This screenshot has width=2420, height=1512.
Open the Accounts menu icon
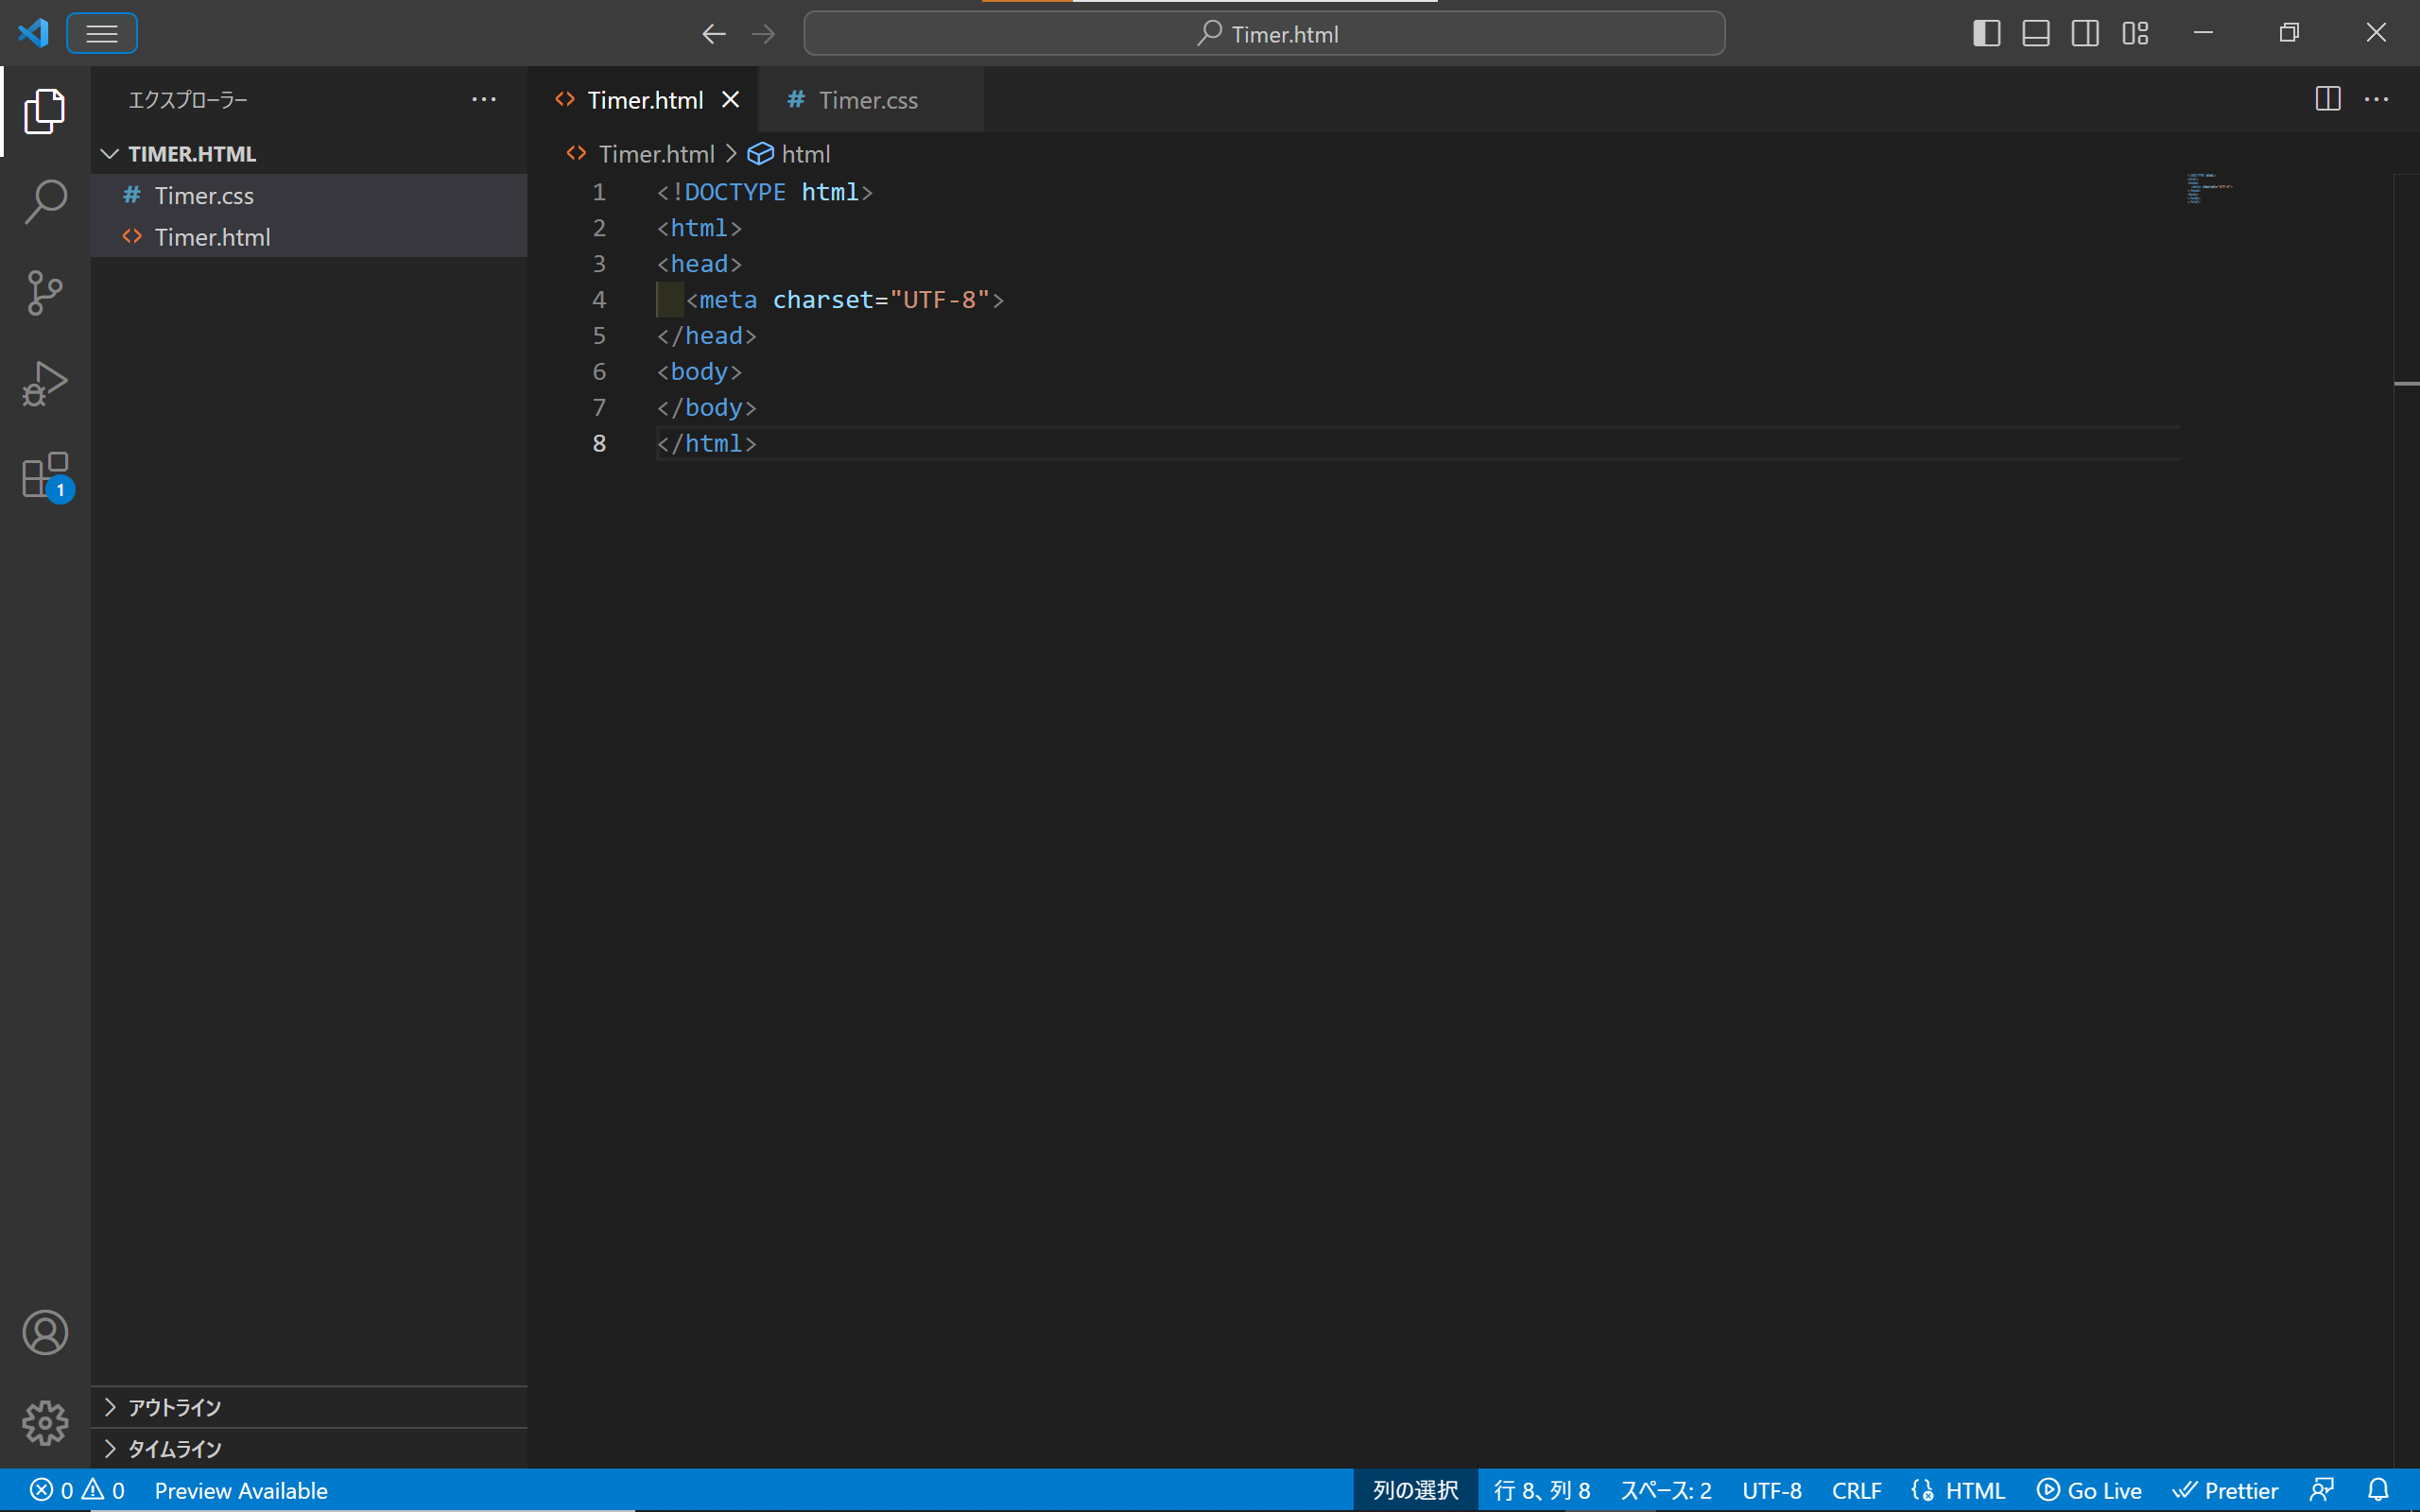pos(45,1332)
